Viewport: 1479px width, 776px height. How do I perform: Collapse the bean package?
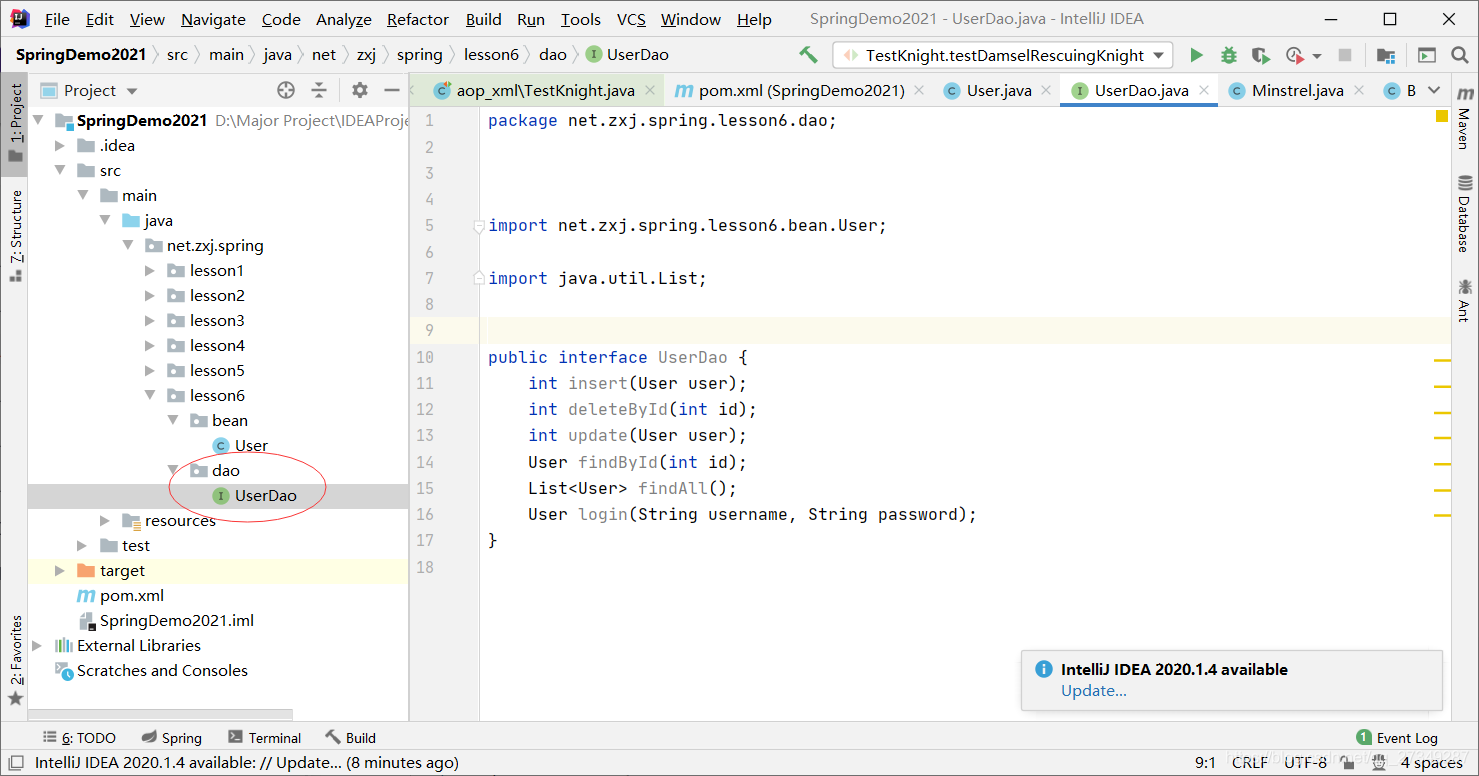tap(172, 421)
